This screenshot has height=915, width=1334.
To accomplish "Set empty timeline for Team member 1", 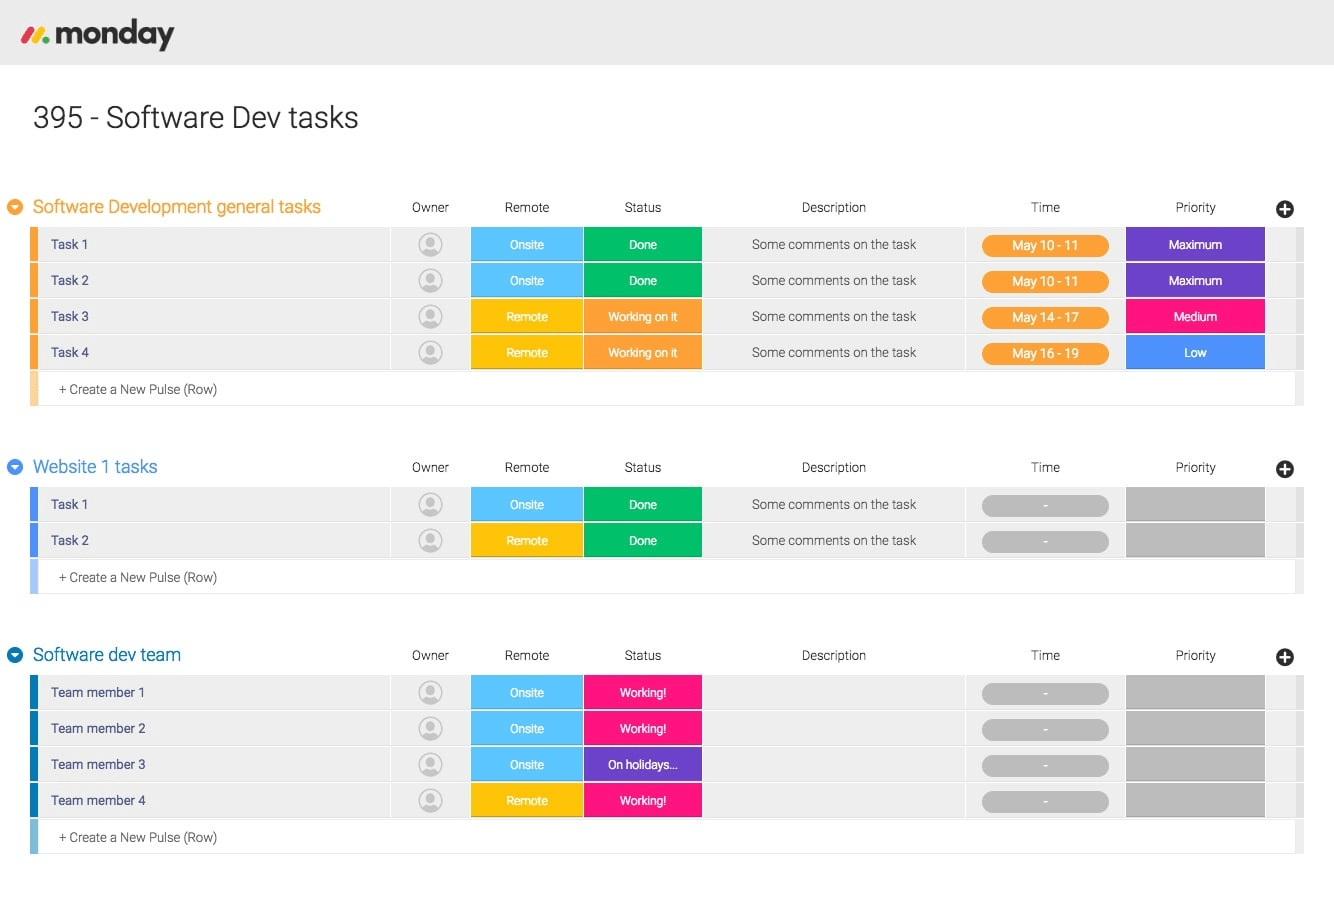I will [1045, 693].
